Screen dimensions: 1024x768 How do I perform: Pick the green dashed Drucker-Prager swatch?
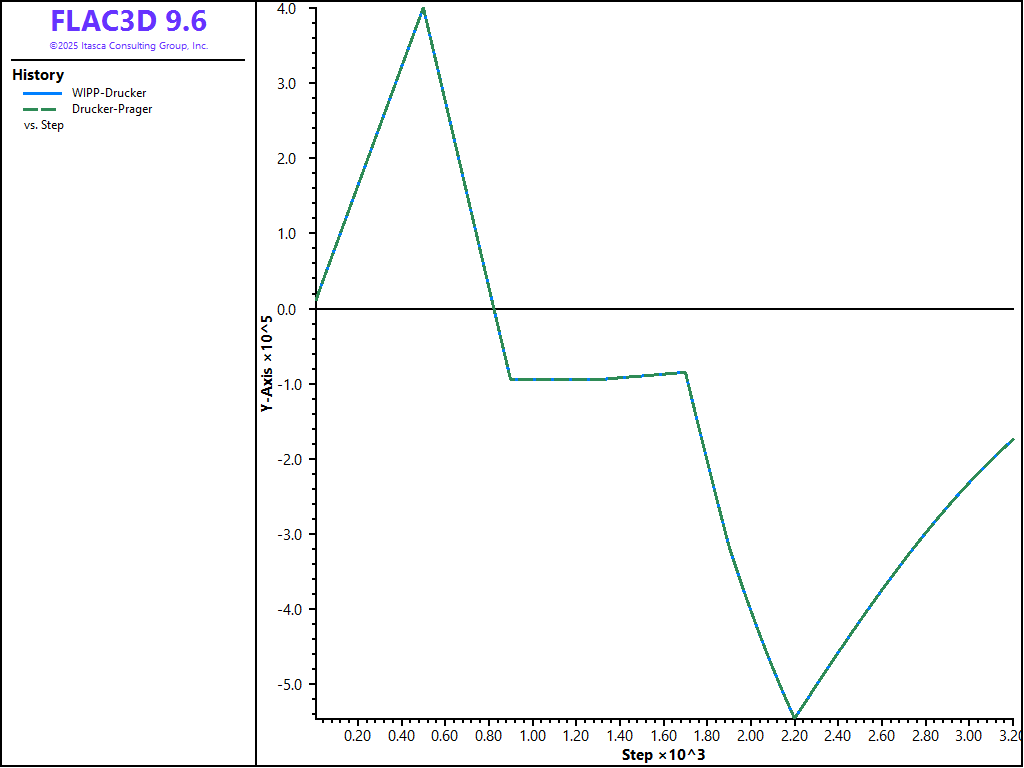click(x=43, y=109)
